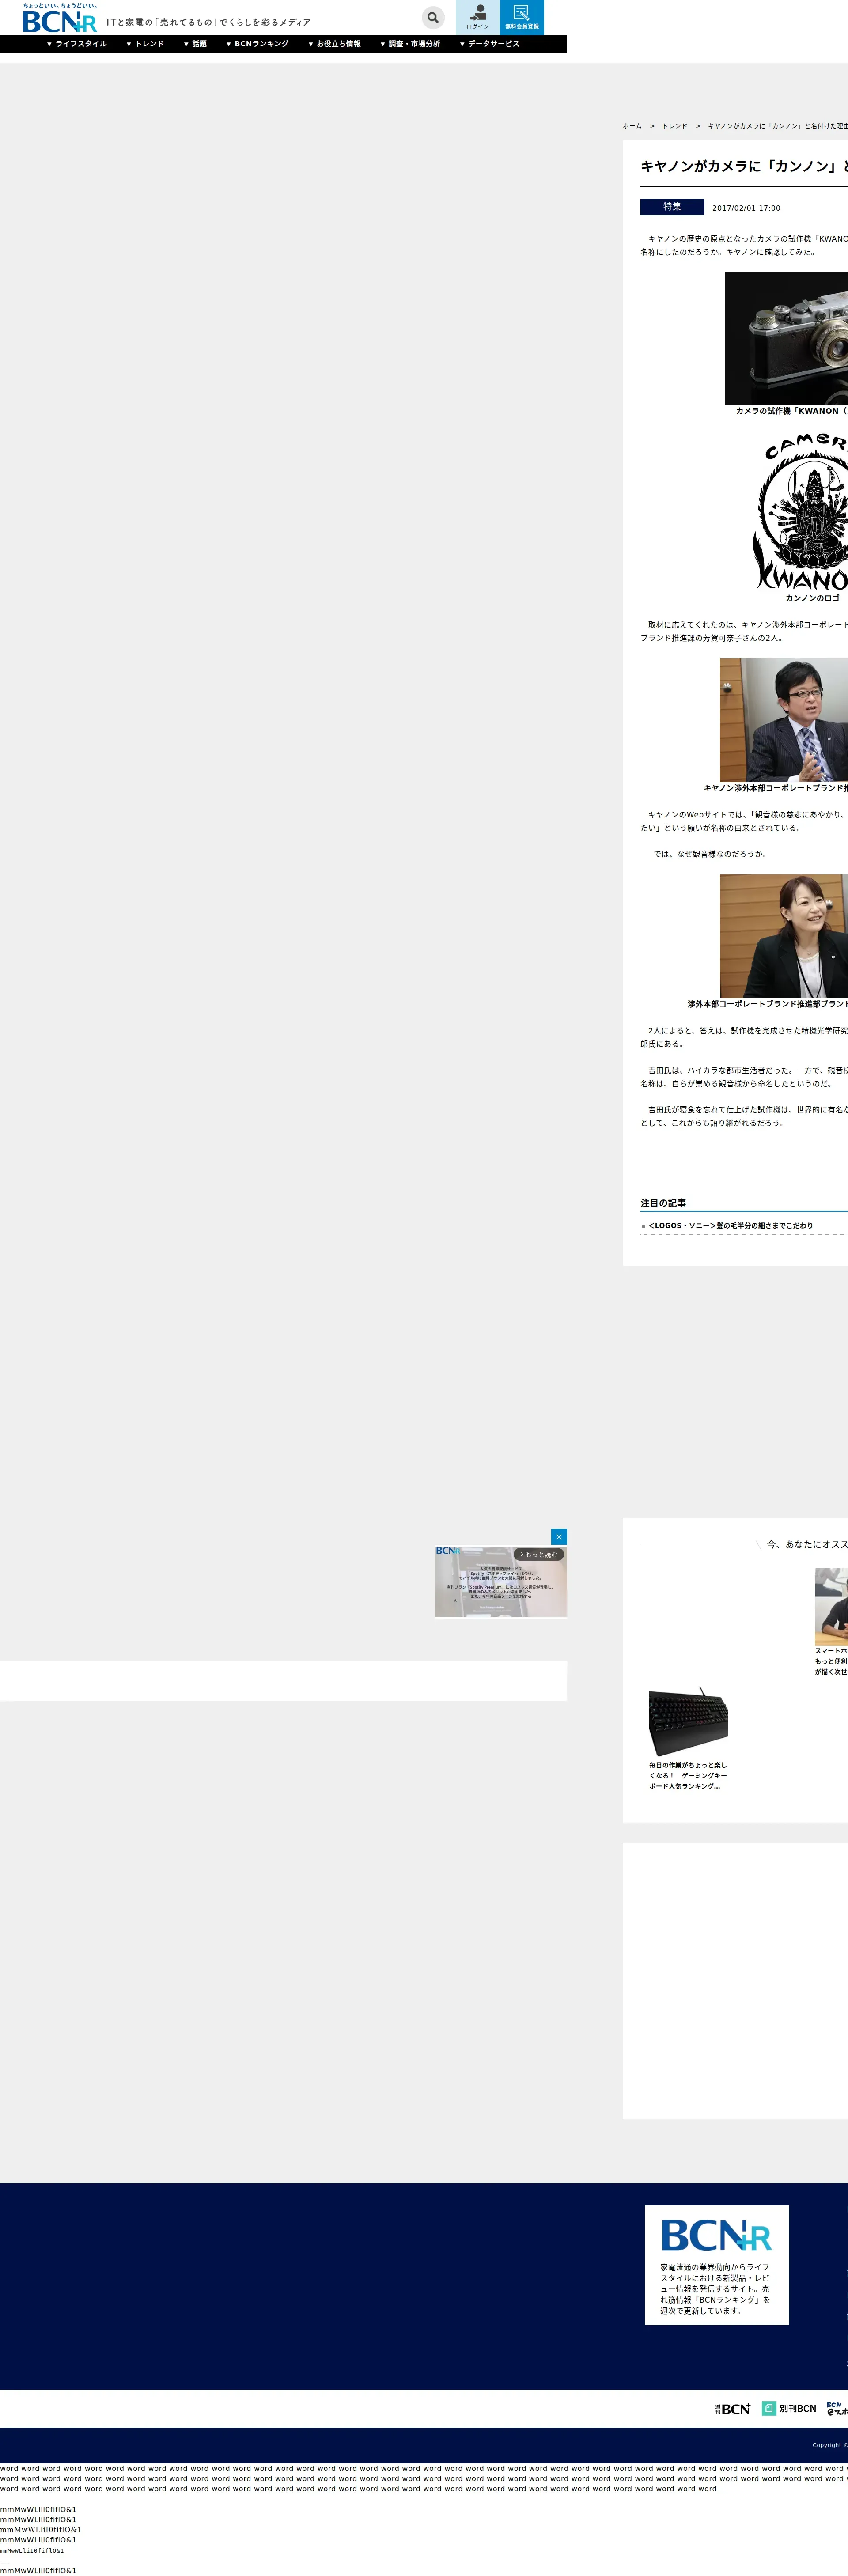Image resolution: width=848 pixels, height=2576 pixels.
Task: Click the 特集 category label
Action: pos(672,207)
